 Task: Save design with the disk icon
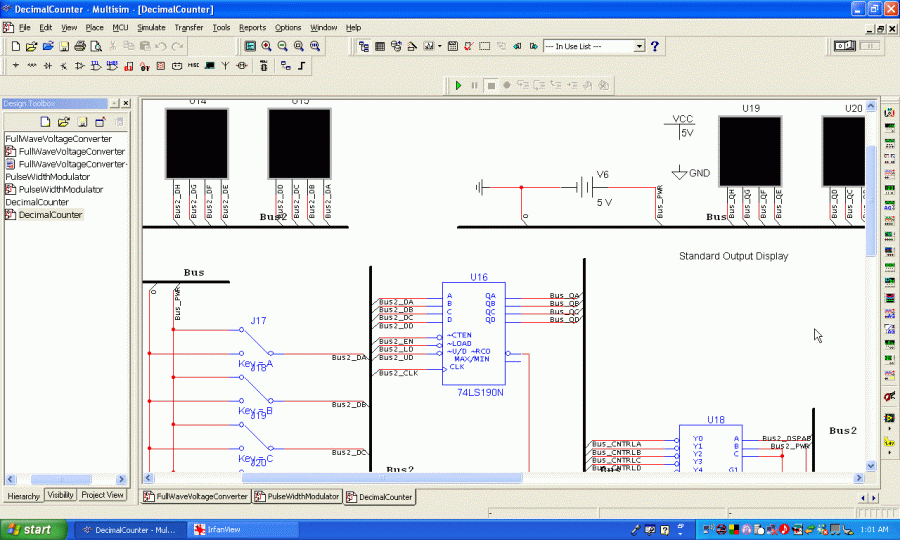[64, 46]
